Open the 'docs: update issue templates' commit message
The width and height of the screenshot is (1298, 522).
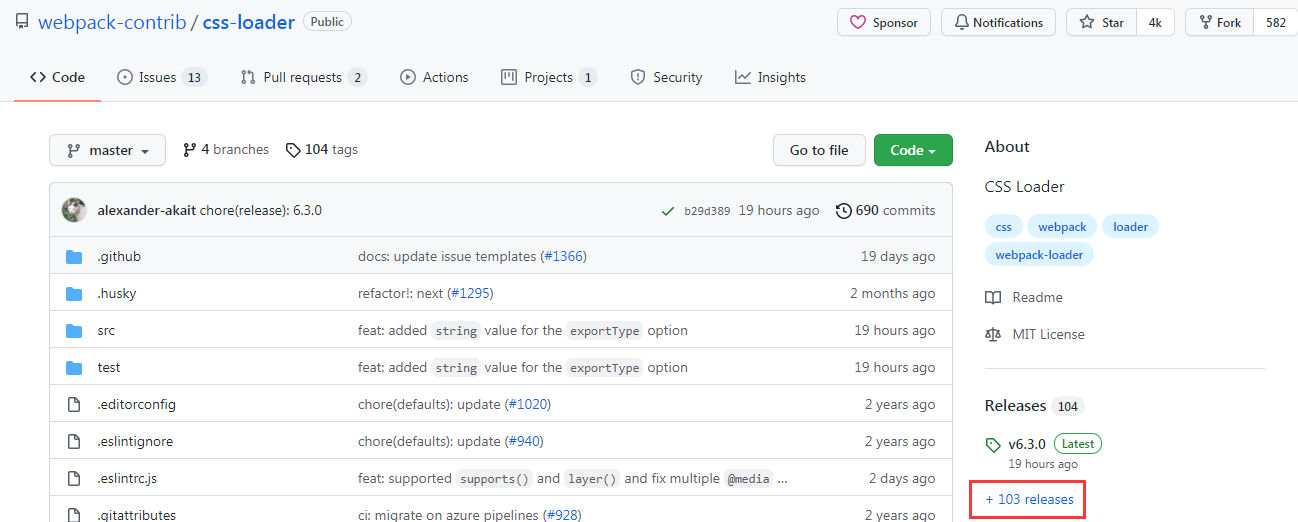pyautogui.click(x=447, y=256)
